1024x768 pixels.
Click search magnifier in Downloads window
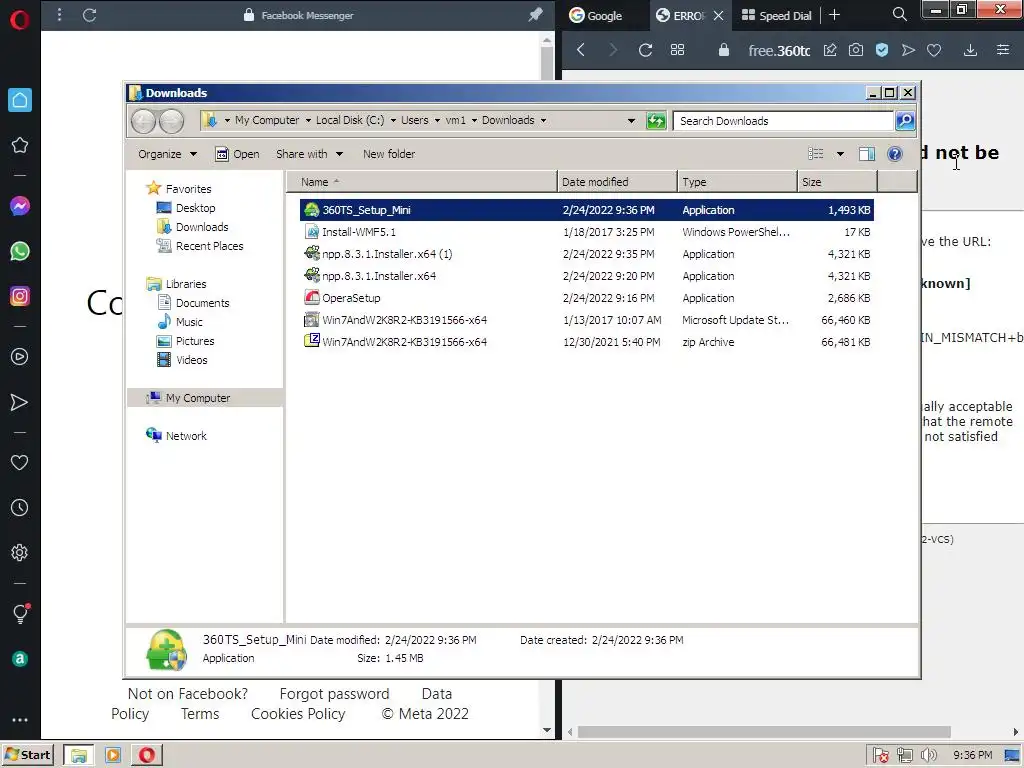(905, 121)
